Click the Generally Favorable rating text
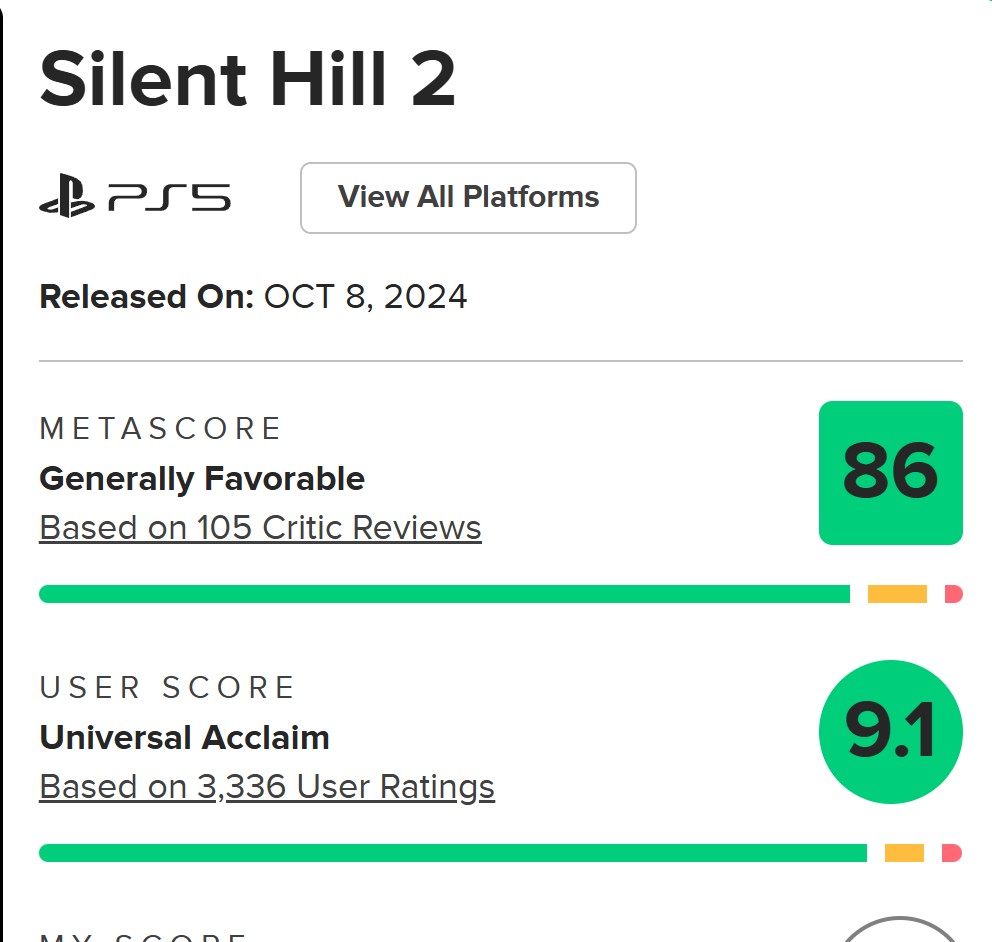992x942 pixels. [x=202, y=479]
